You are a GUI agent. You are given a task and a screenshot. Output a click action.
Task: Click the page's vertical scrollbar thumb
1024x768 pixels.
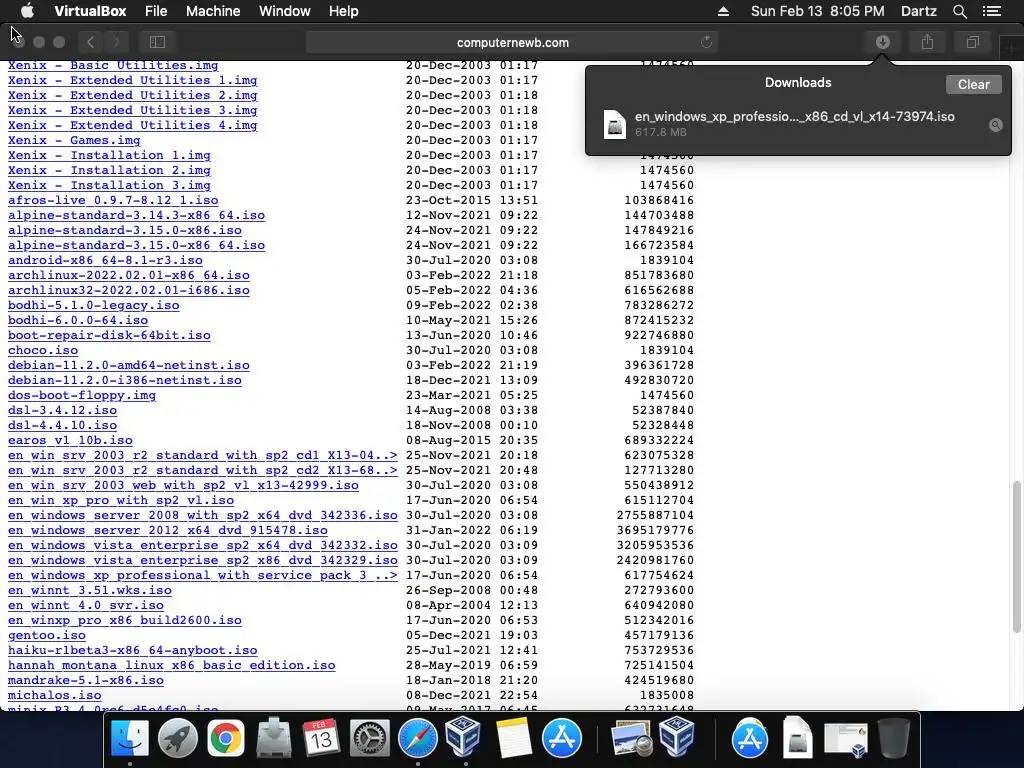(1016, 557)
